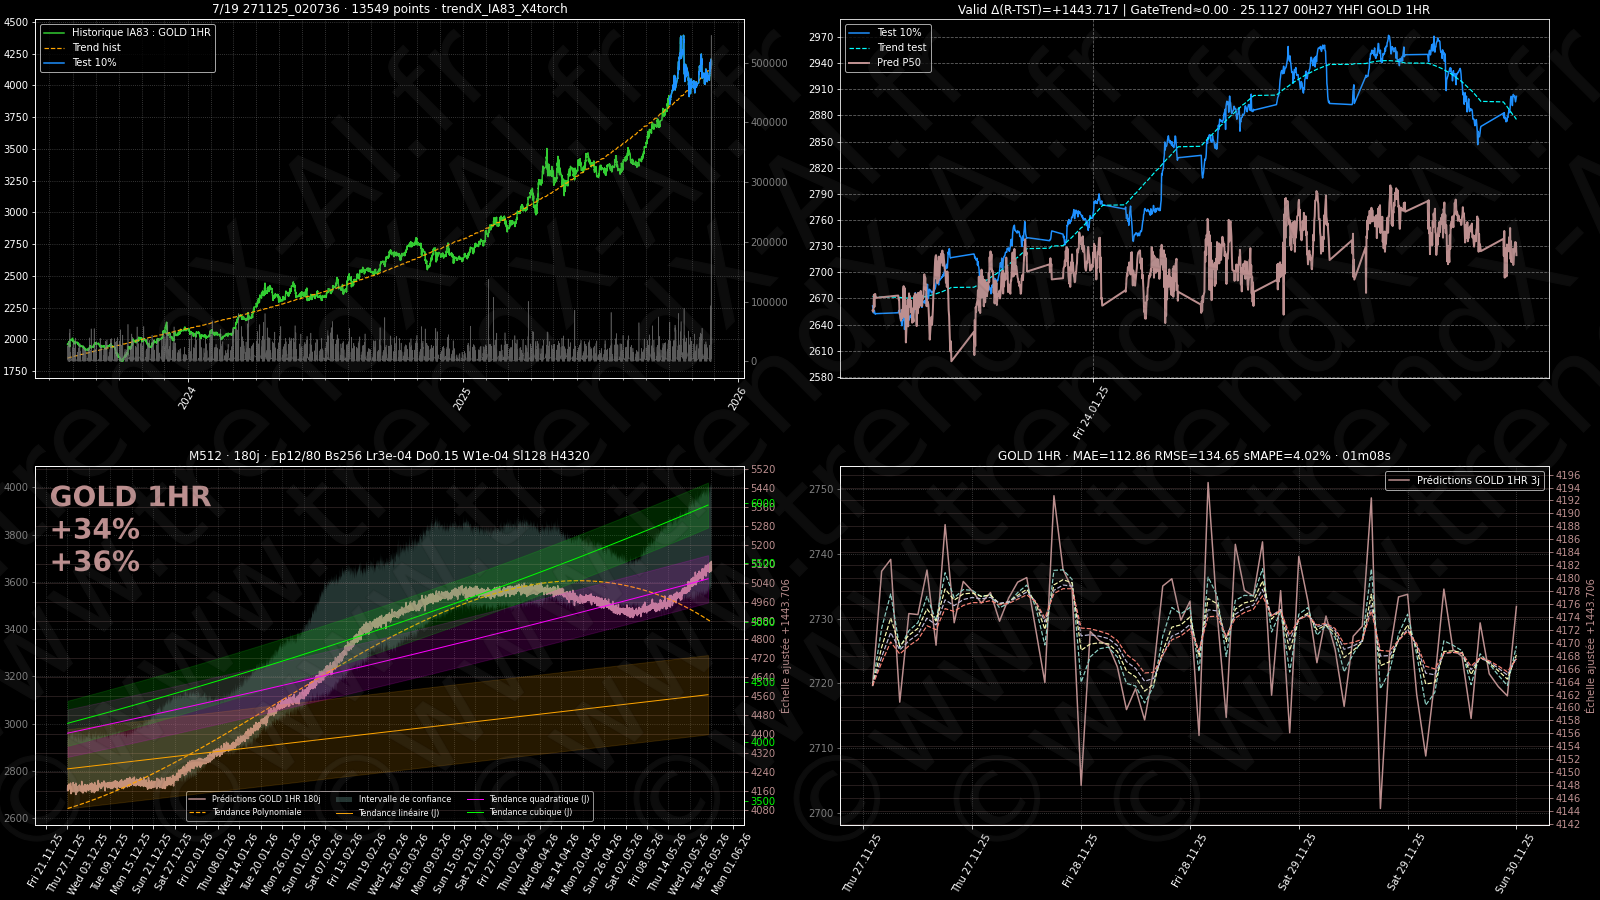The image size is (1600, 900).
Task: Click the 'Historique IA83 : GOLD 1HR' legend entry
Action: pyautogui.click(x=140, y=32)
